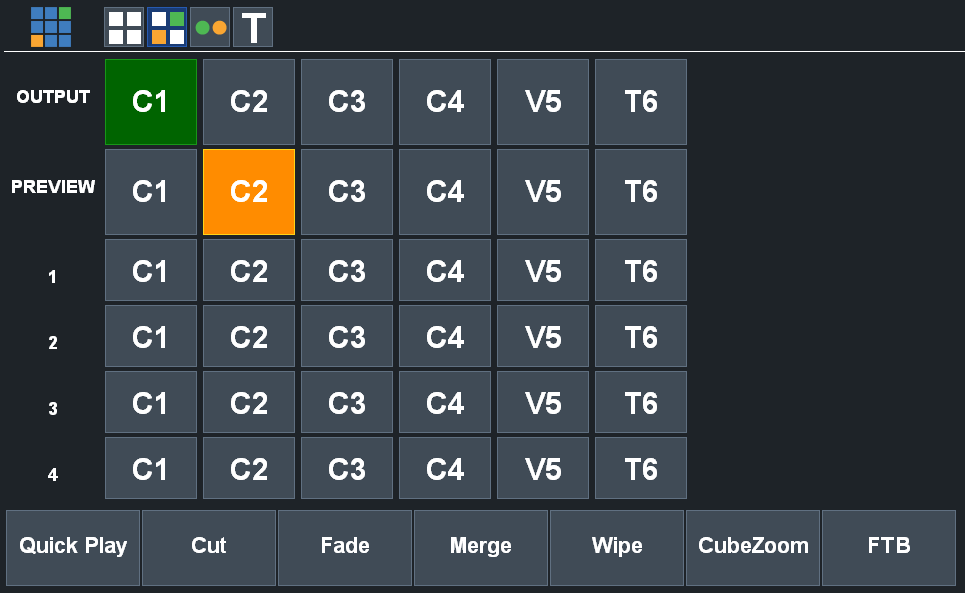Select orange C2 in the PREVIEW row
965x593 pixels.
point(249,192)
